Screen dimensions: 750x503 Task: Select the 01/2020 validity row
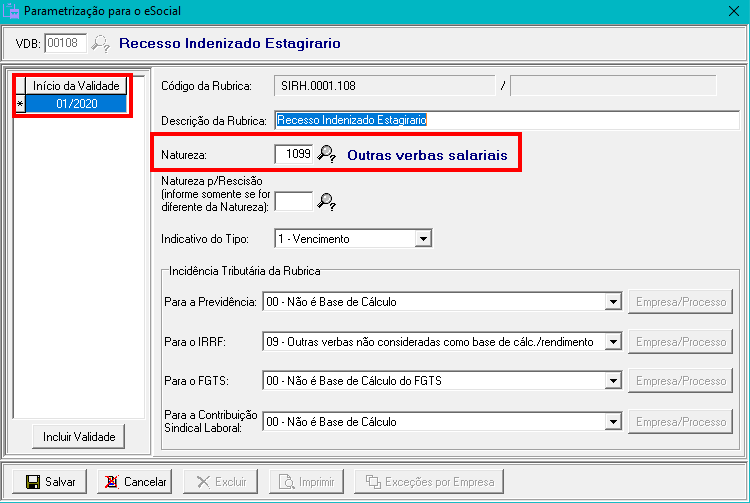tap(76, 104)
